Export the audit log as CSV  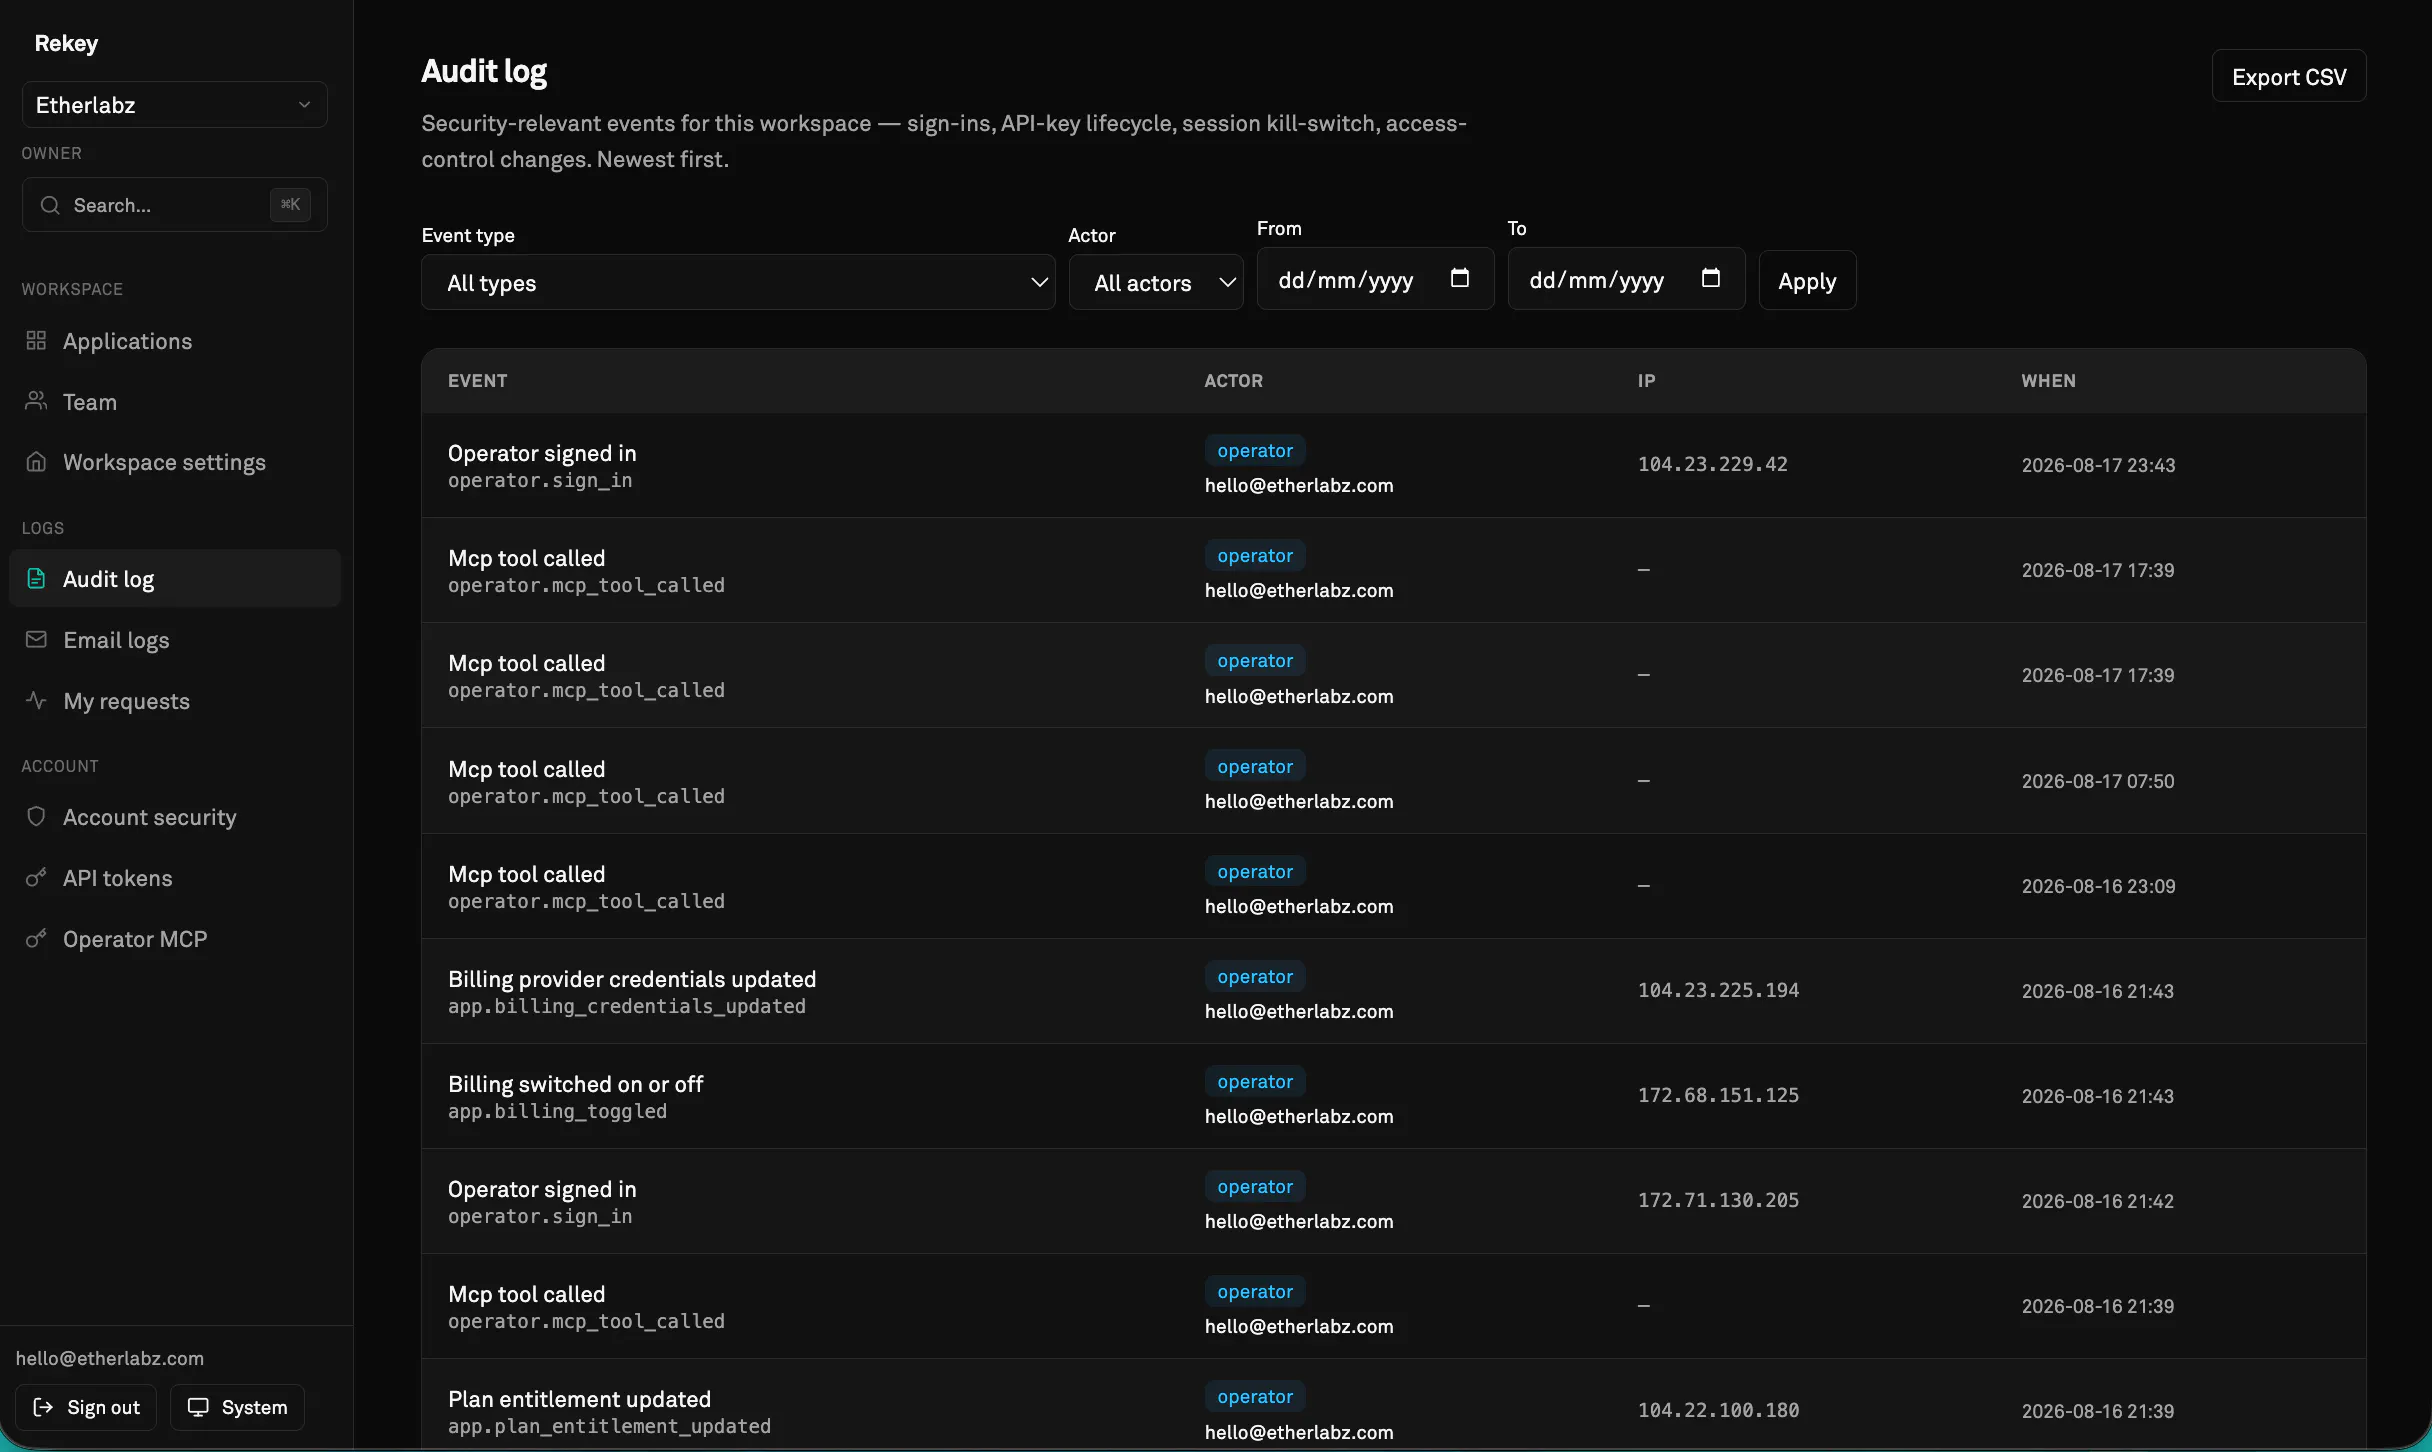pyautogui.click(x=2289, y=77)
